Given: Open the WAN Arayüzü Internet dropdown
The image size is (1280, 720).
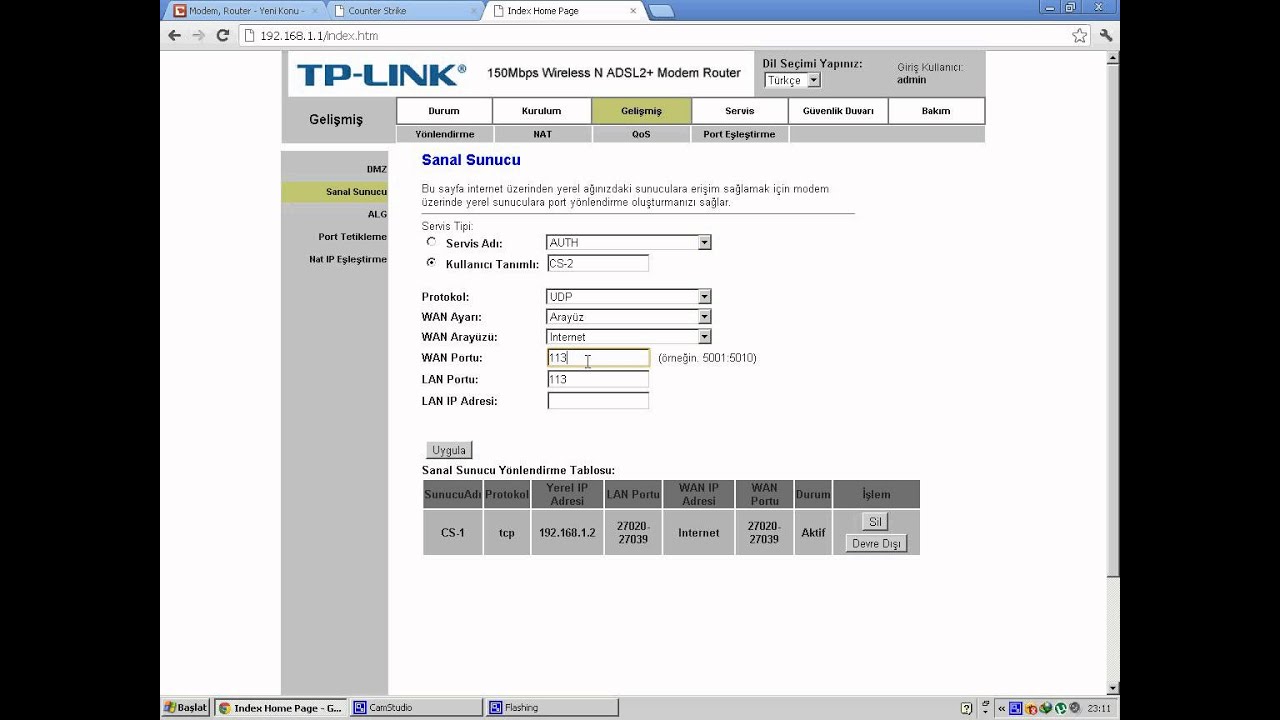Looking at the screenshot, I should 628,337.
